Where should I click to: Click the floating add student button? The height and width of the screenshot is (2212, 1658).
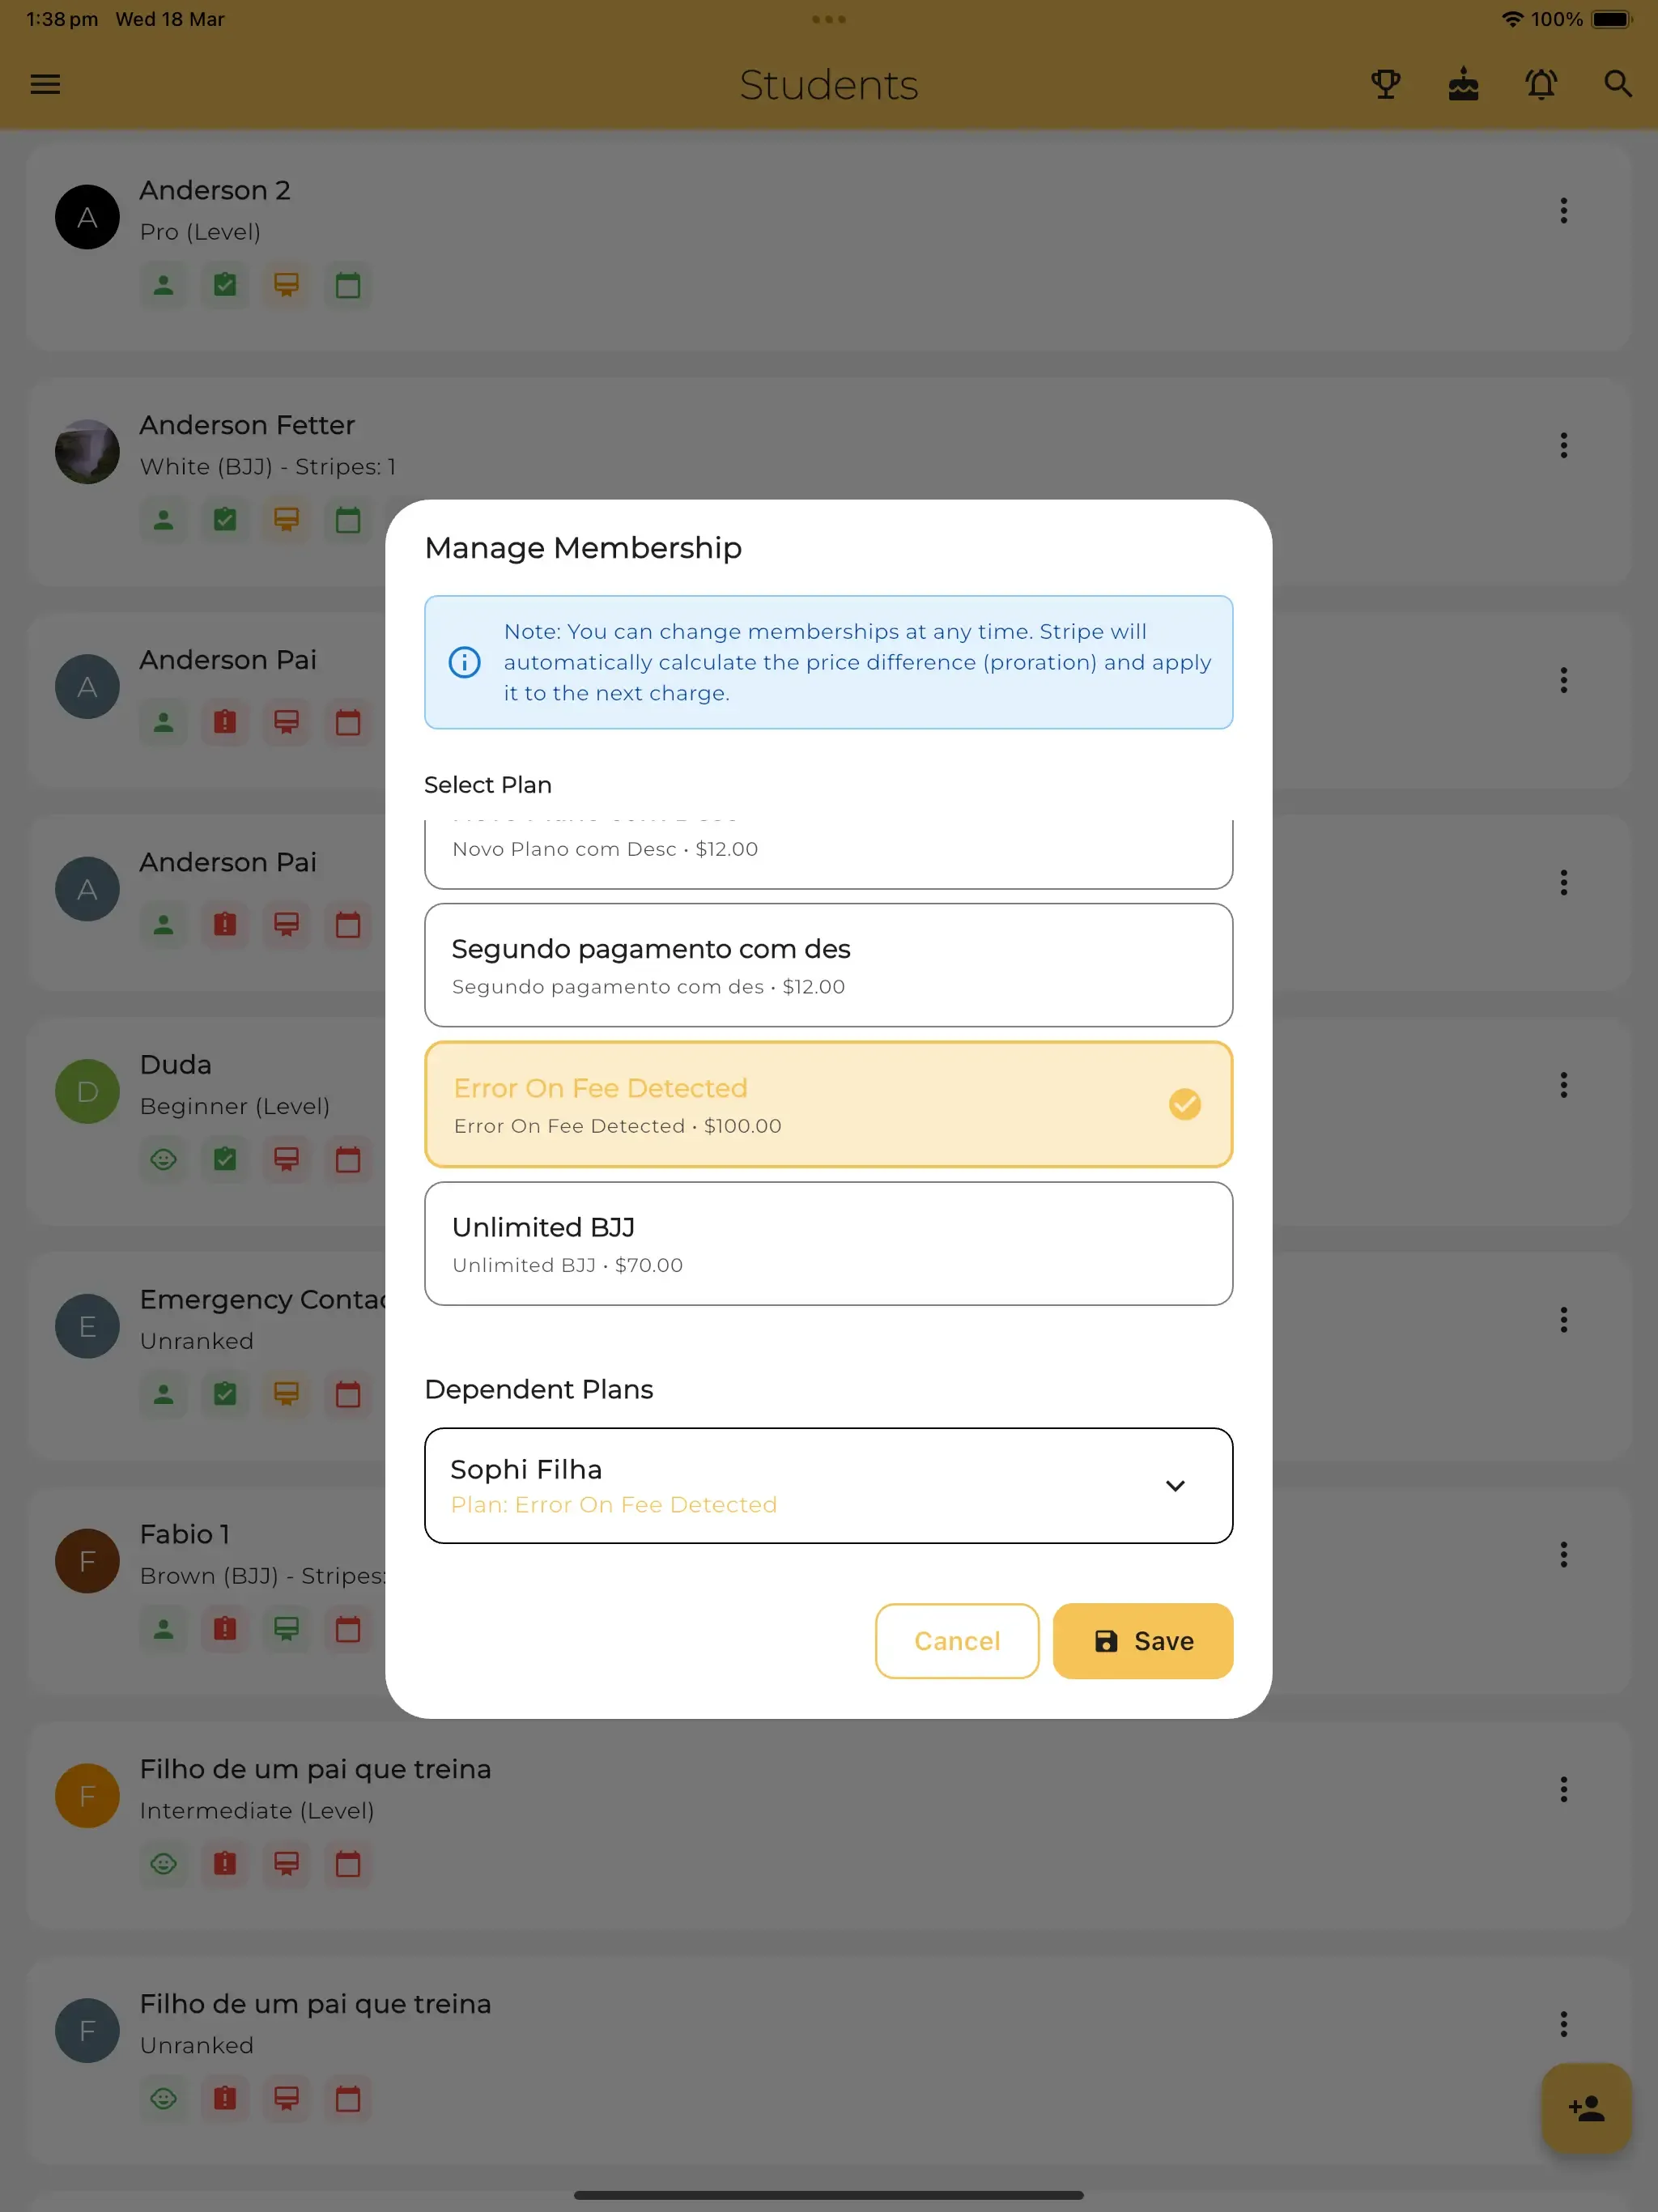coord(1585,2108)
